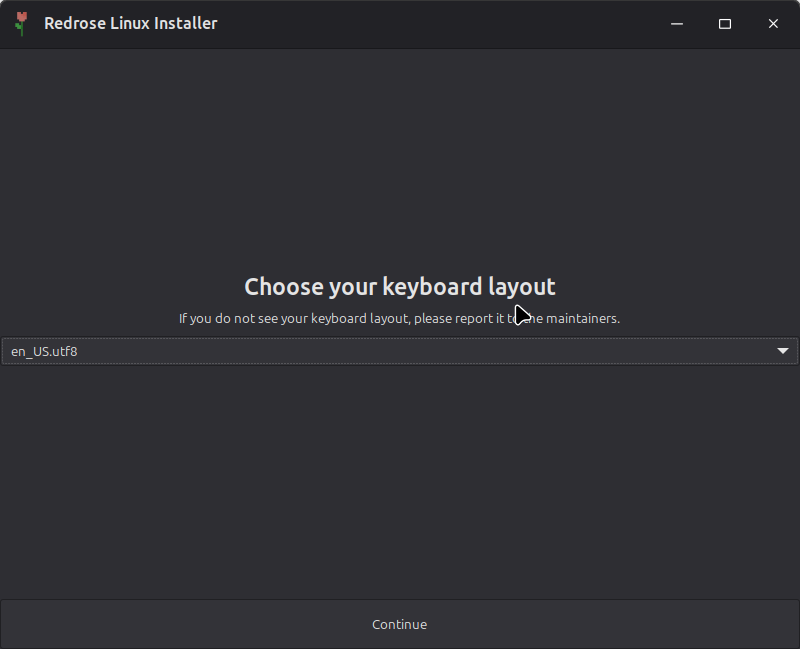Viewport: 800px width, 649px height.
Task: Click the blank area above the heading
Action: coord(400,160)
